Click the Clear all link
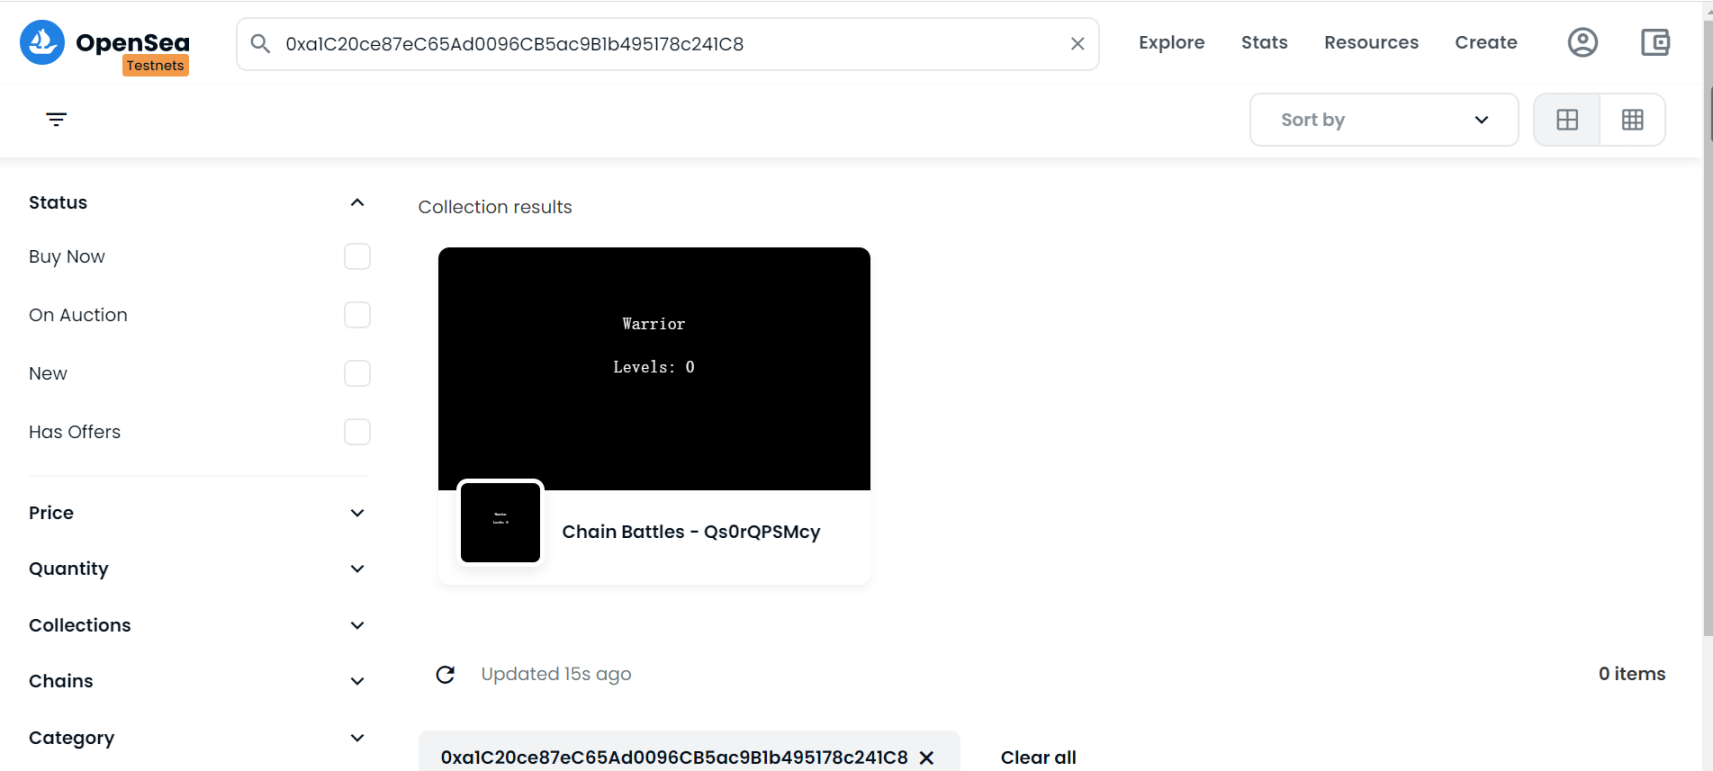This screenshot has width=1713, height=771. (1038, 758)
